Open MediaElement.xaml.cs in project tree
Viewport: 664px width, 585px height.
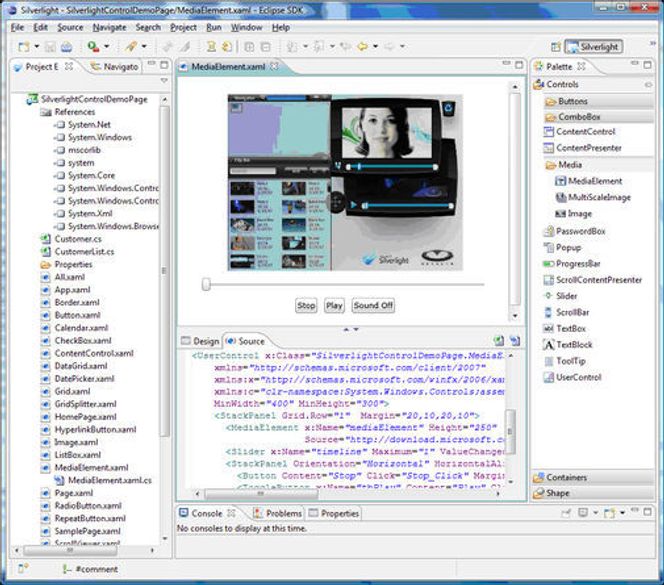[x=103, y=480]
